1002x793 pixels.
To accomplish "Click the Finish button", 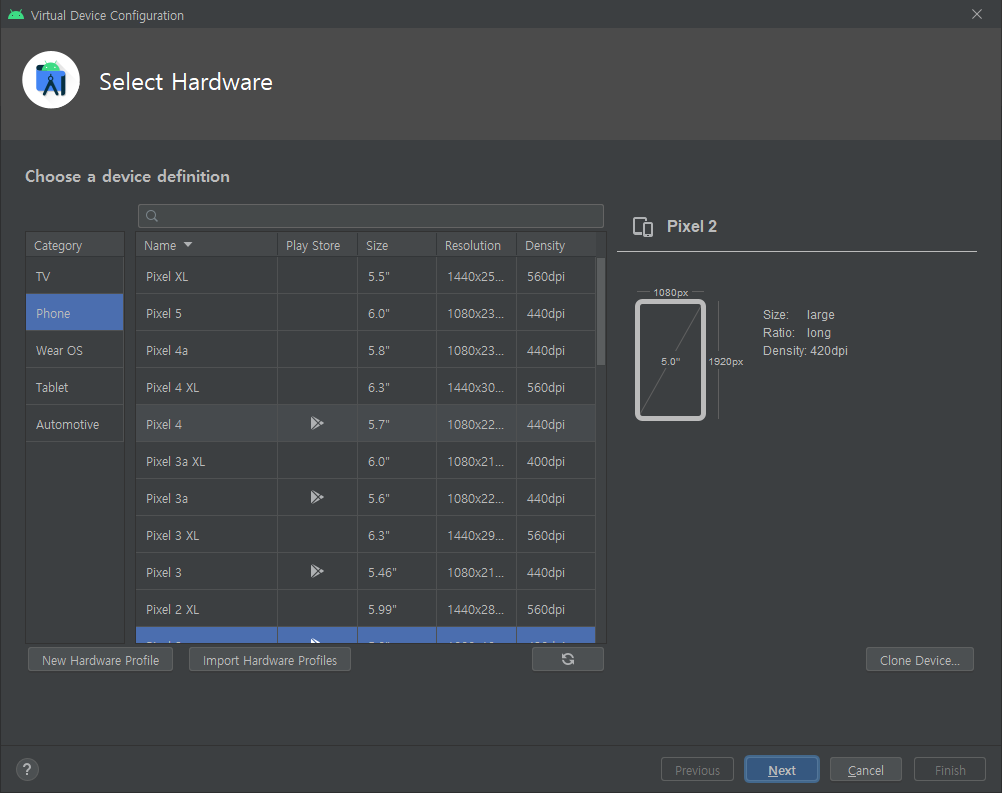I will point(950,770).
